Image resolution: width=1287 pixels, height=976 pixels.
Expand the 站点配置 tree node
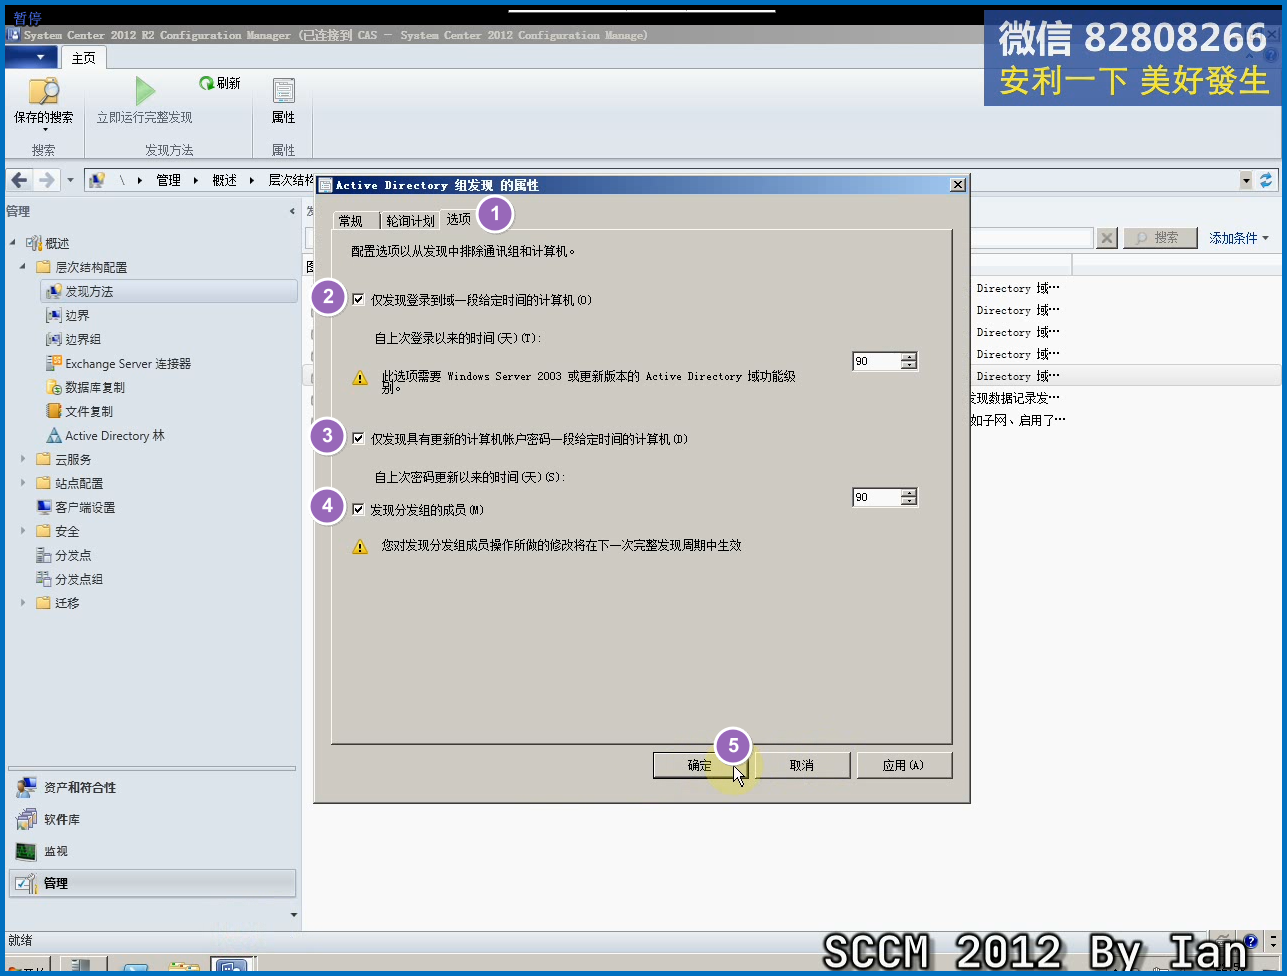(x=24, y=483)
